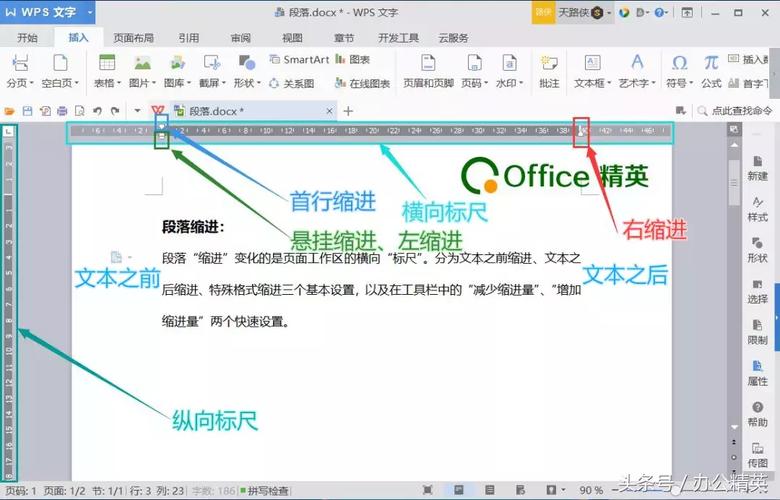This screenshot has height=500, width=780.
Task: Insert 艺术字 word art
Action: pyautogui.click(x=637, y=71)
